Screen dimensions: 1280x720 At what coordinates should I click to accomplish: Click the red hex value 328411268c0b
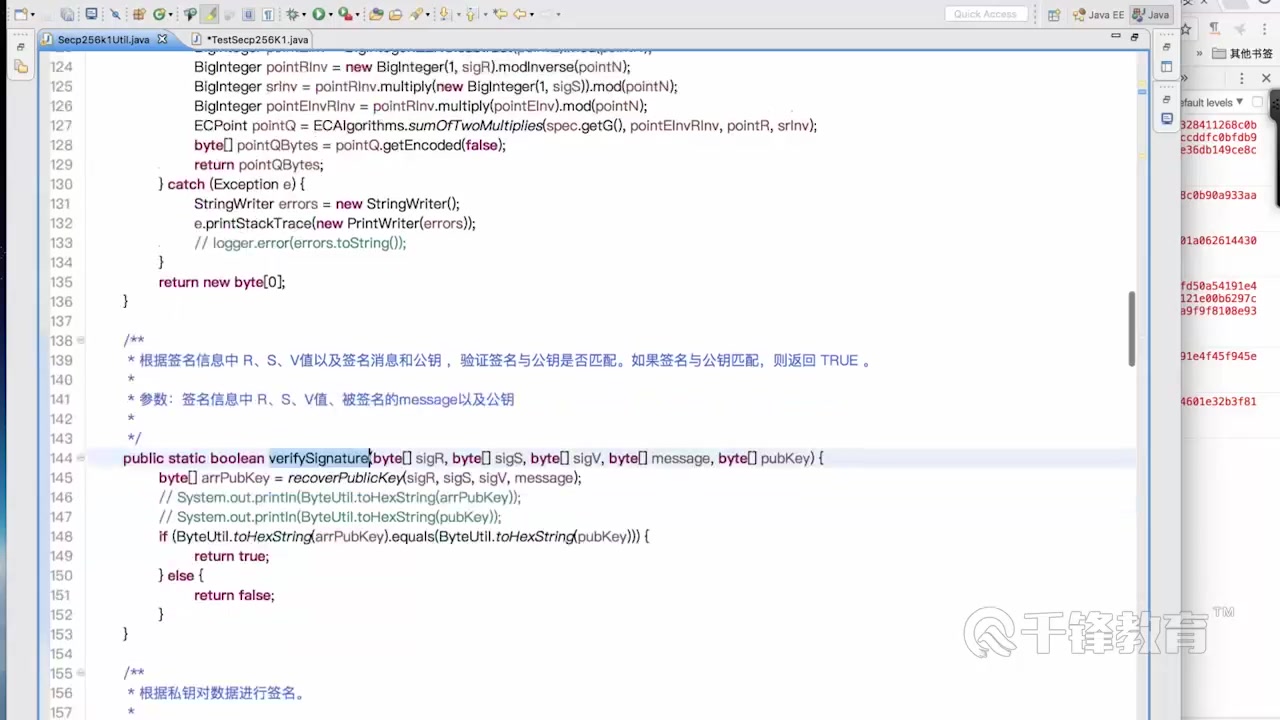pyautogui.click(x=1218, y=125)
